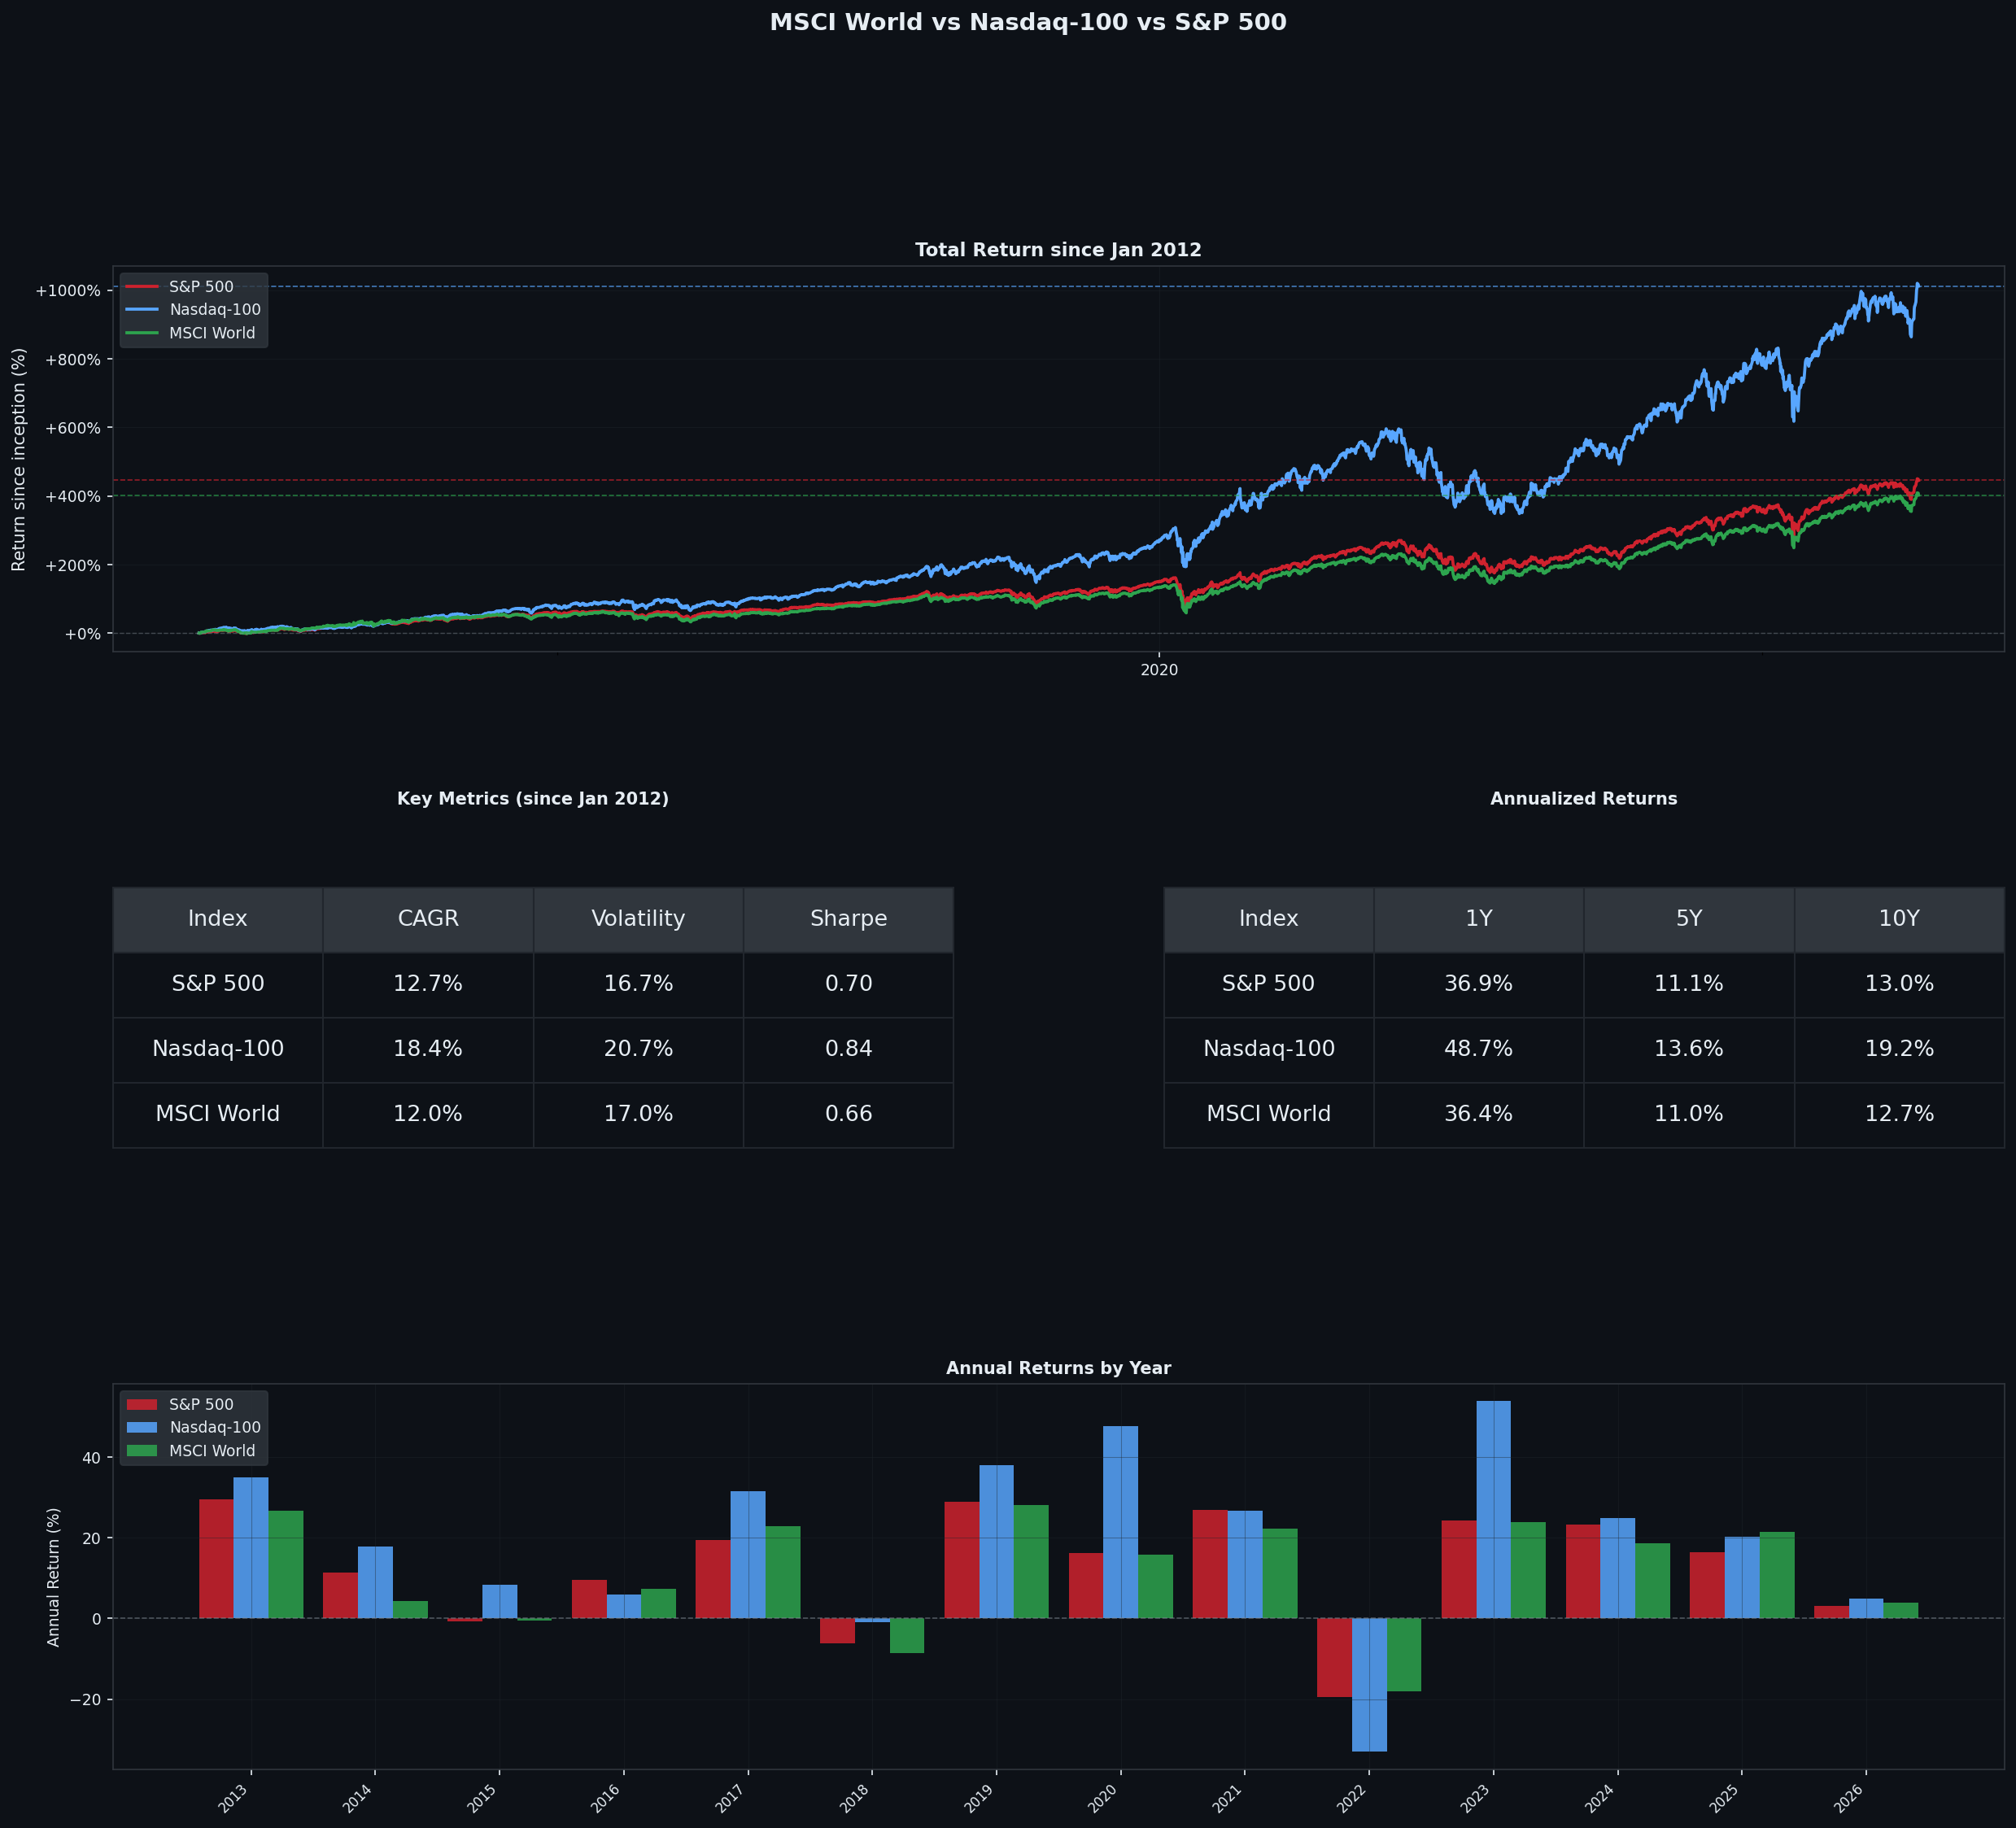Click the 2020 tick label on line chart

(1159, 670)
